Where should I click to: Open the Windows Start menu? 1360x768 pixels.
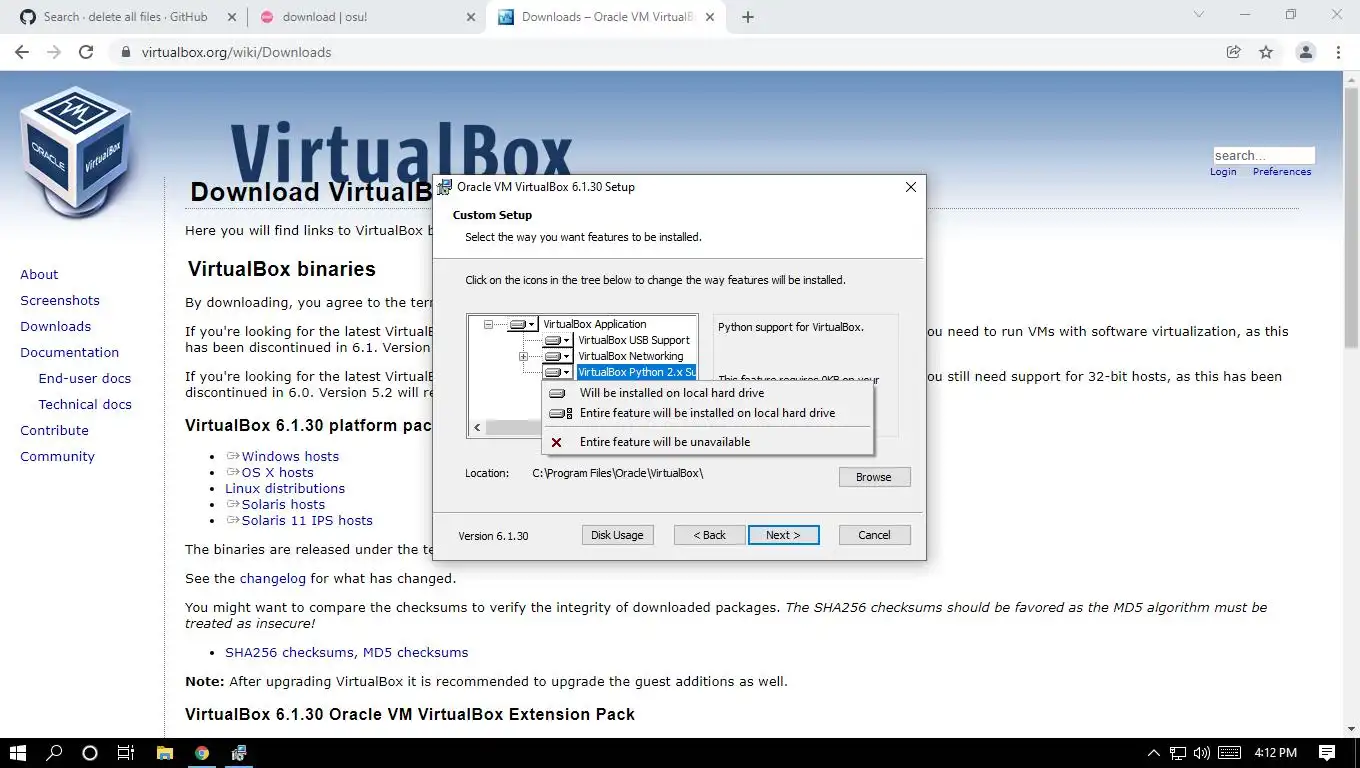point(18,753)
